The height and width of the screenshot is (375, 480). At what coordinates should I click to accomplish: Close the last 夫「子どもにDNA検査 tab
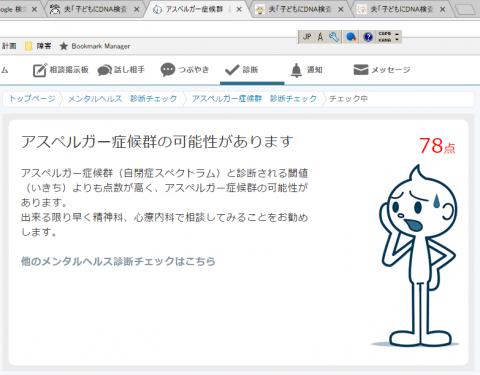443,9
